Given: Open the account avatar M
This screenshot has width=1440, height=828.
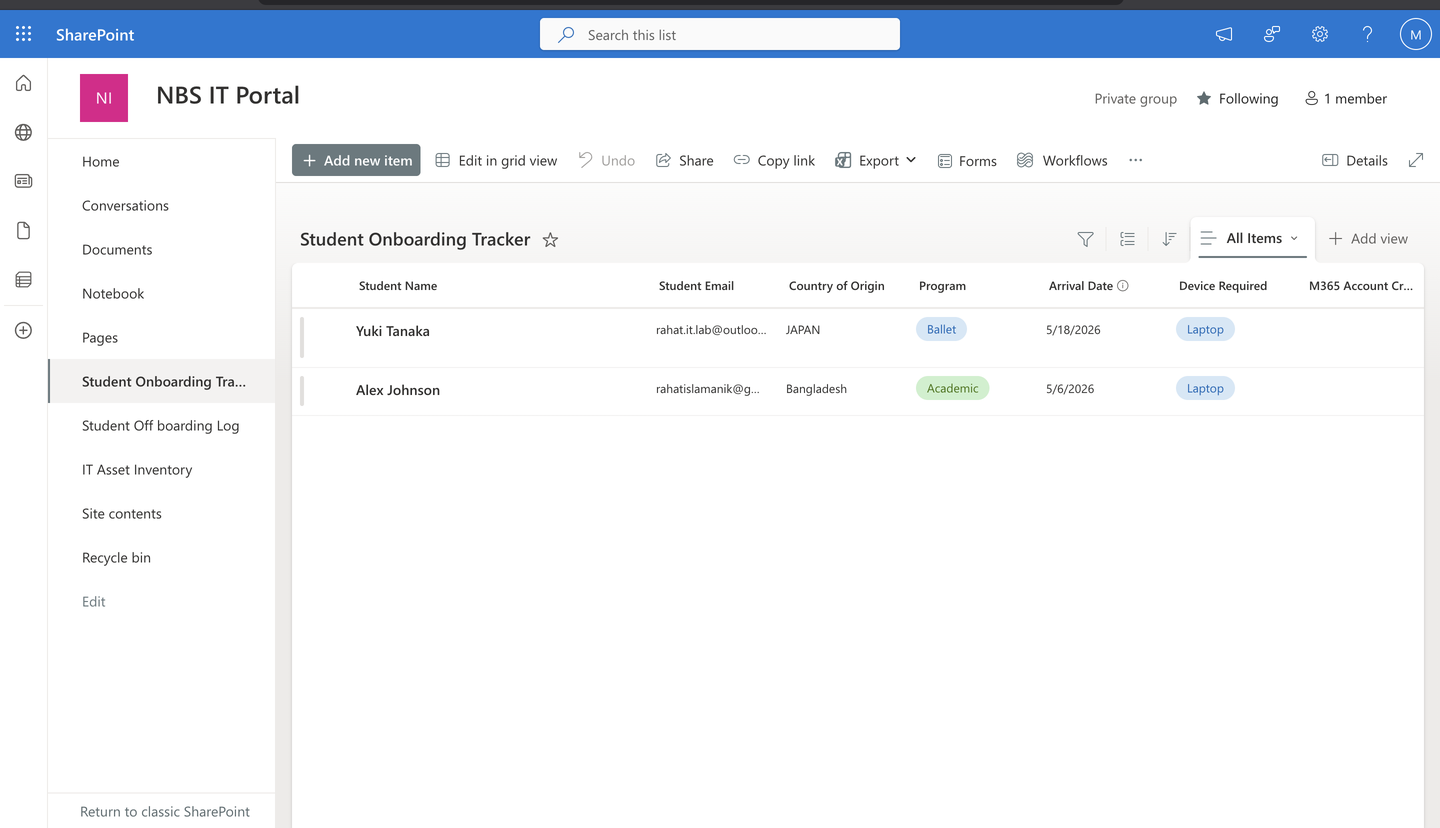Looking at the screenshot, I should [x=1415, y=34].
